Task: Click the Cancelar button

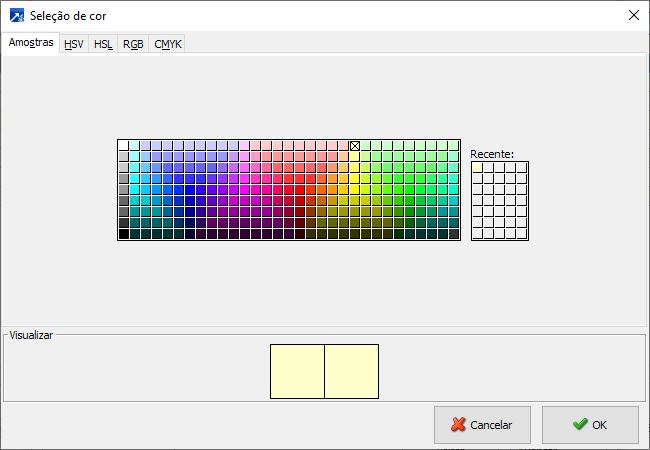Action: [x=482, y=425]
